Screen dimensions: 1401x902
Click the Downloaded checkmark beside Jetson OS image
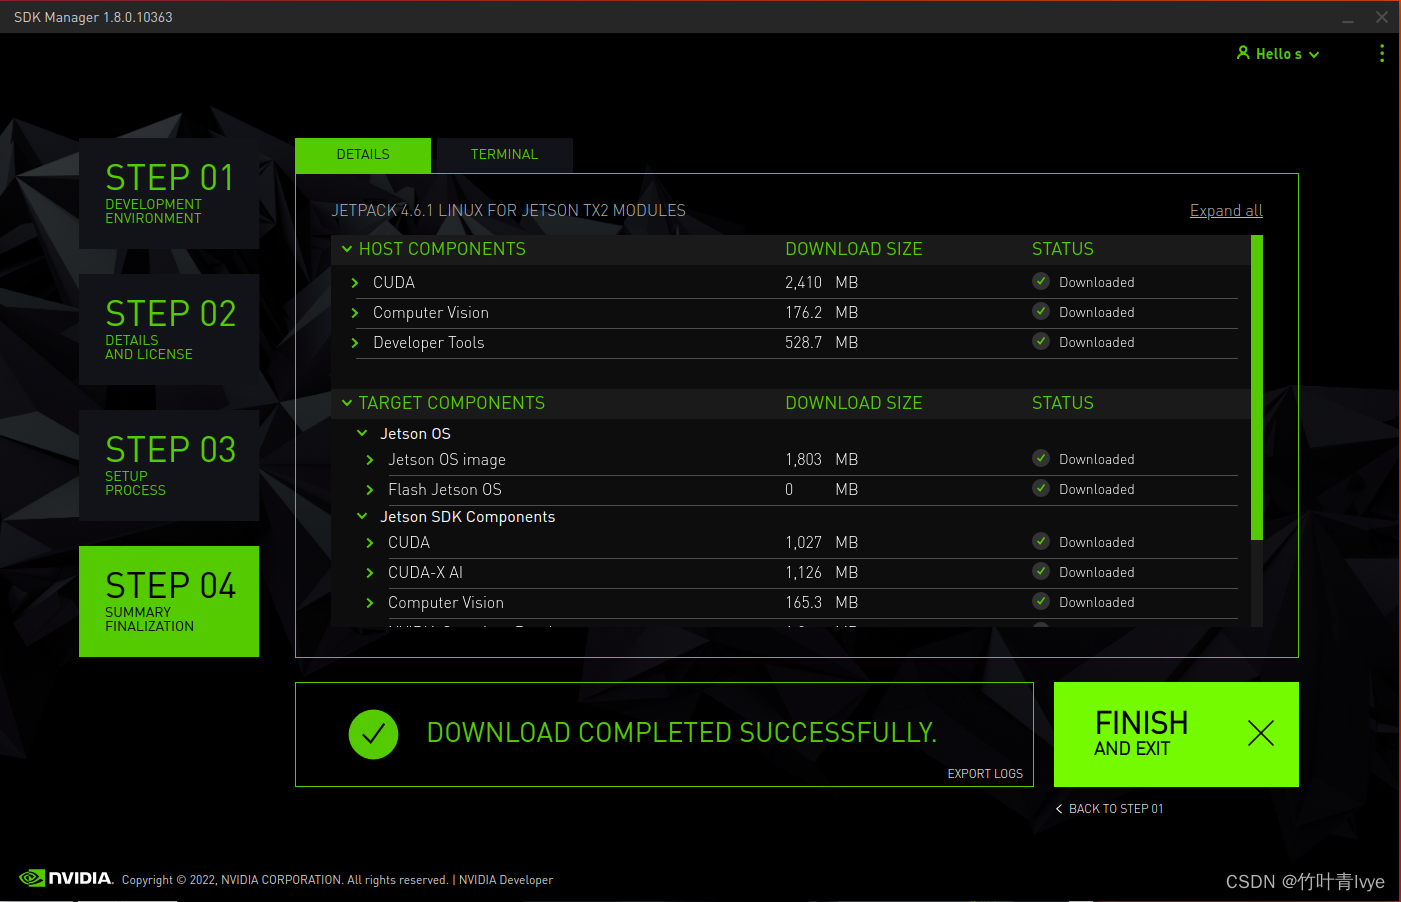[1040, 458]
